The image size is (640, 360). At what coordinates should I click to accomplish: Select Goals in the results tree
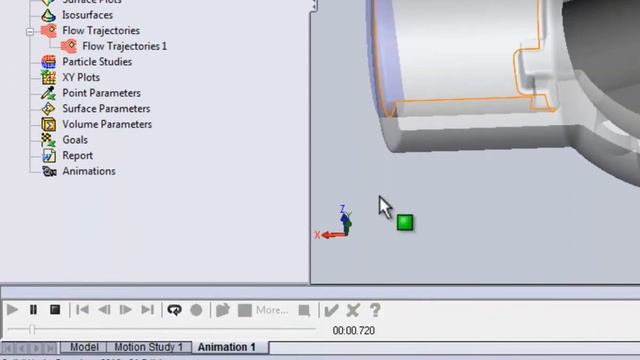click(x=75, y=140)
